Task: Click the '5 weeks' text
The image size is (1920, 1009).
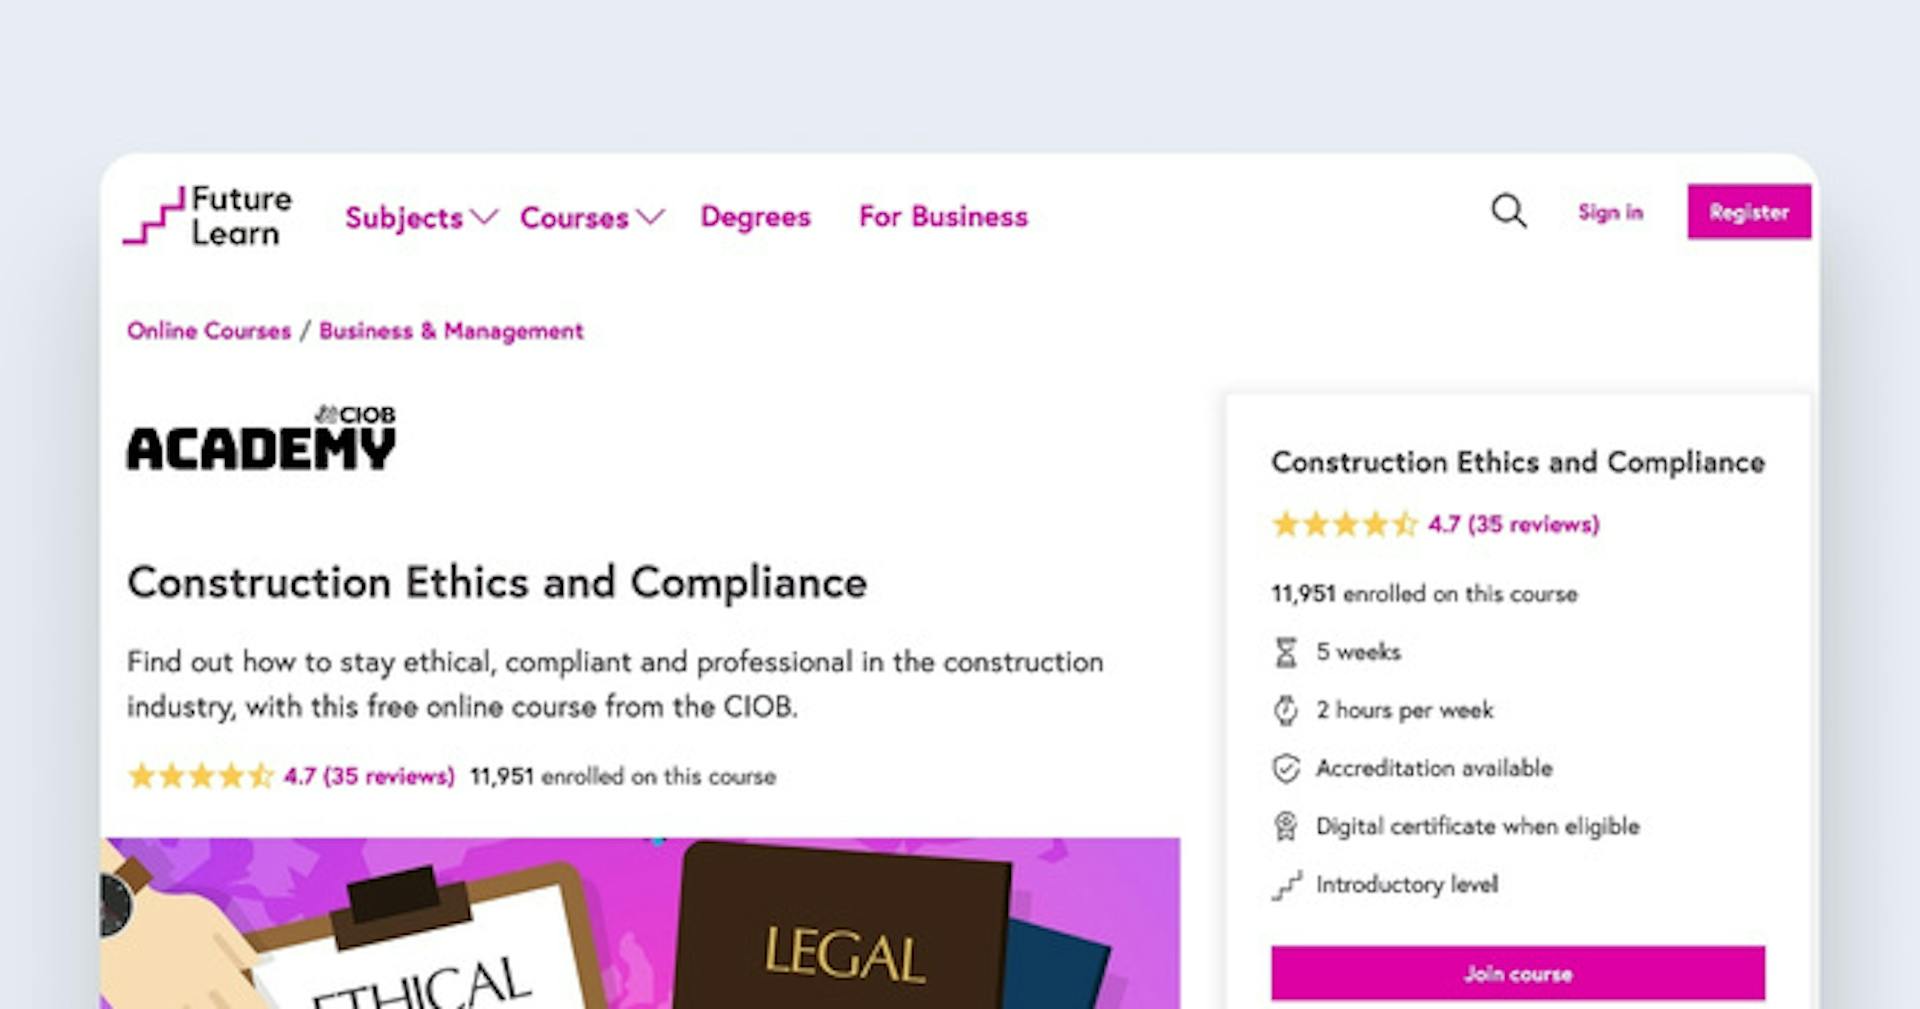Action: 1358,652
